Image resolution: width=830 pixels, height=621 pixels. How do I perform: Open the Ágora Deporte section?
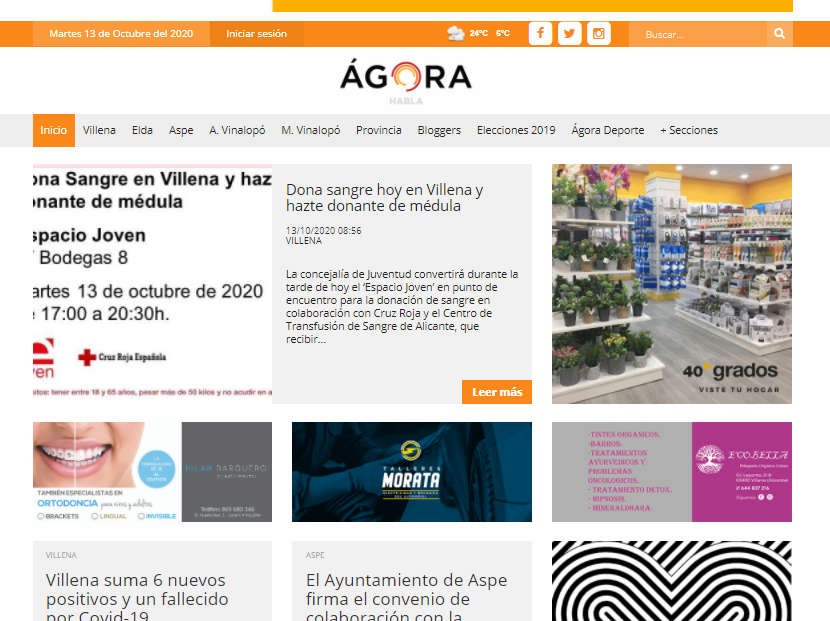pos(608,130)
